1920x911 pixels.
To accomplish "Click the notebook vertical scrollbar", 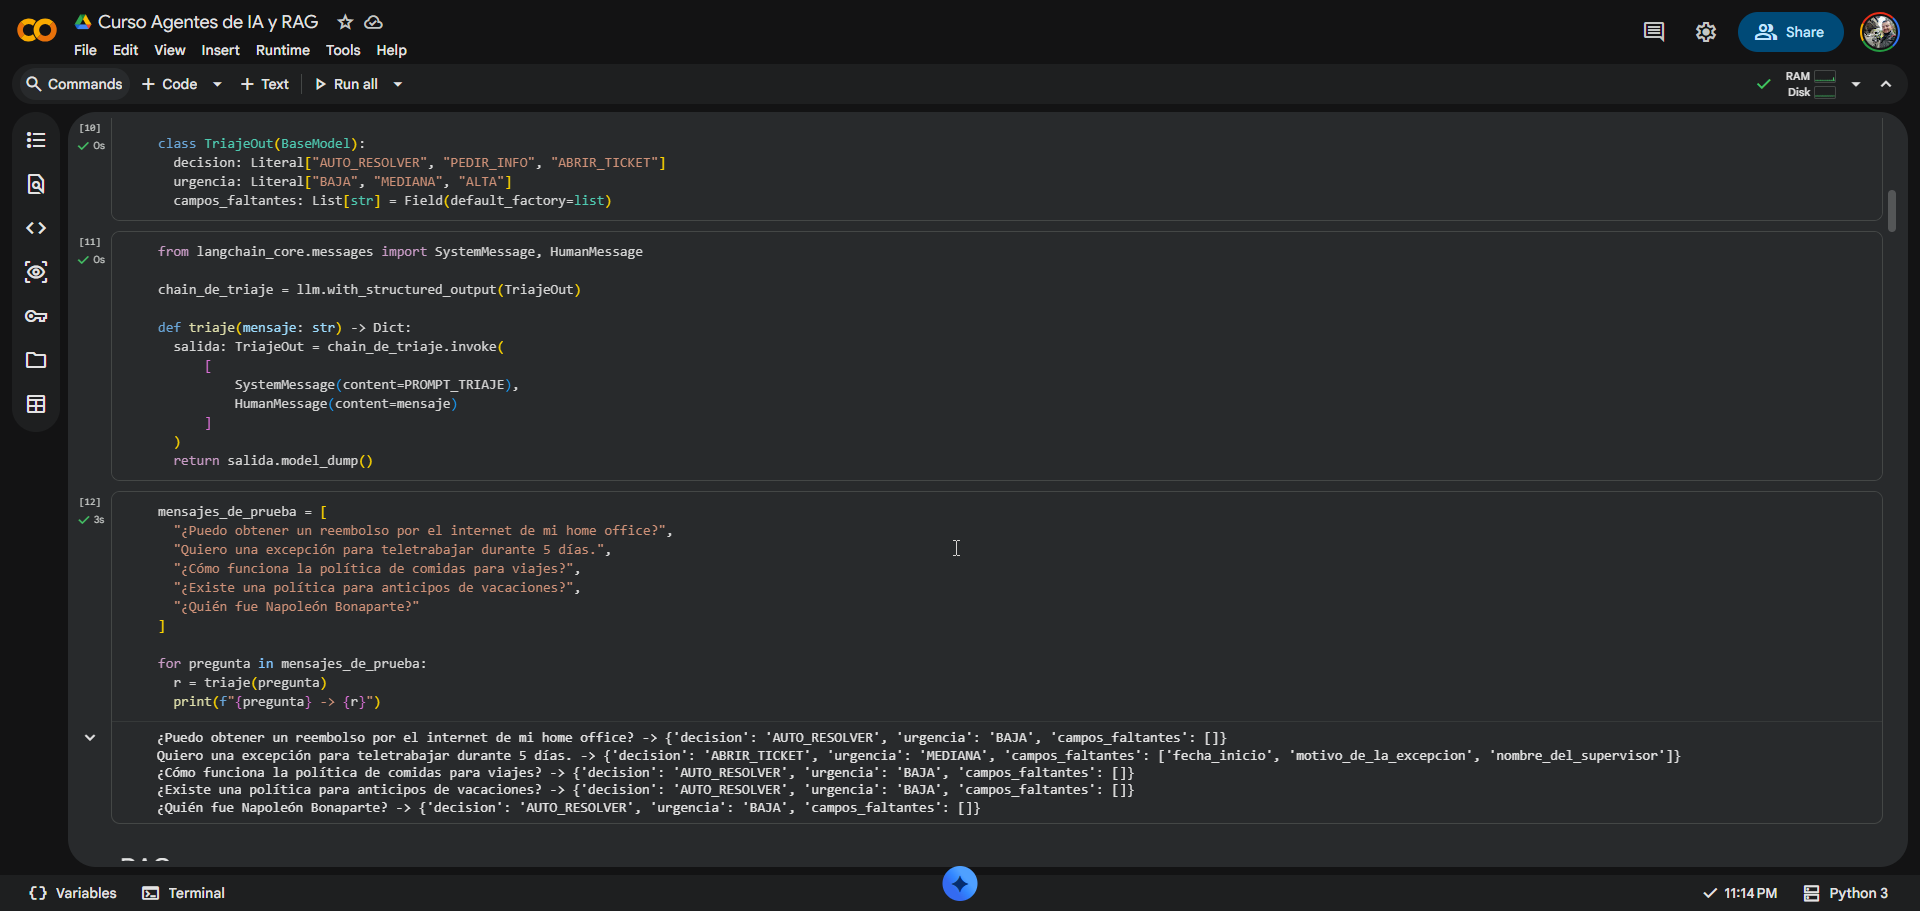I will click(1892, 212).
